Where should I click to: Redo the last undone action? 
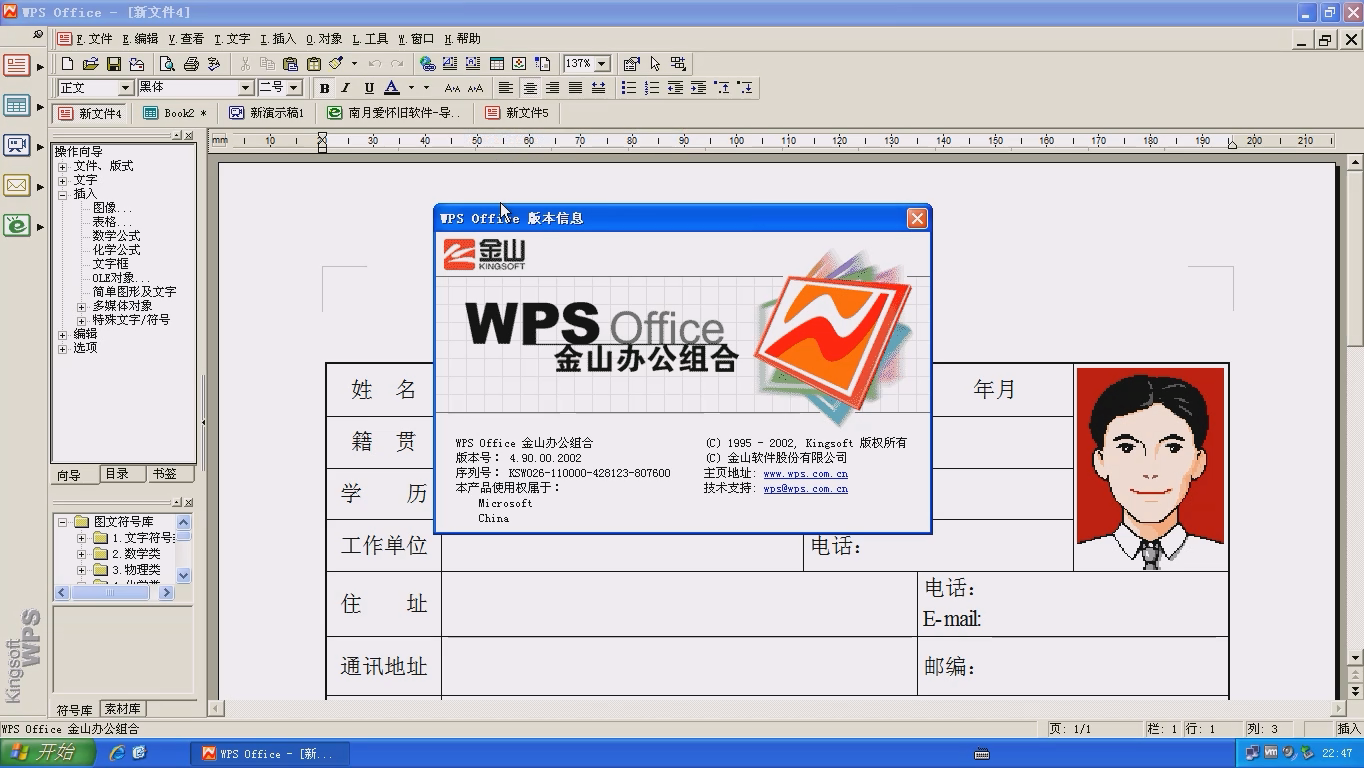pos(397,63)
